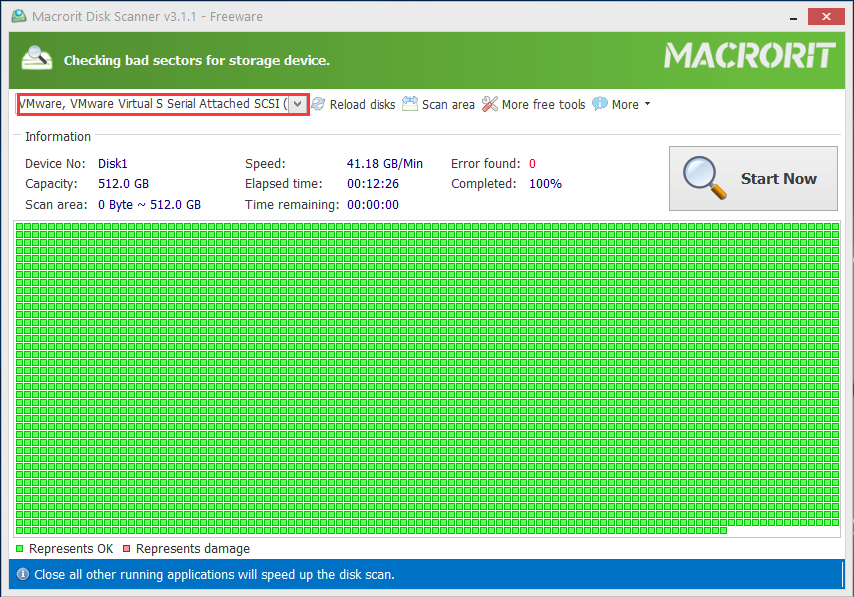Click the More info bubble icon
Image resolution: width=854 pixels, height=597 pixels.
pyautogui.click(x=600, y=103)
